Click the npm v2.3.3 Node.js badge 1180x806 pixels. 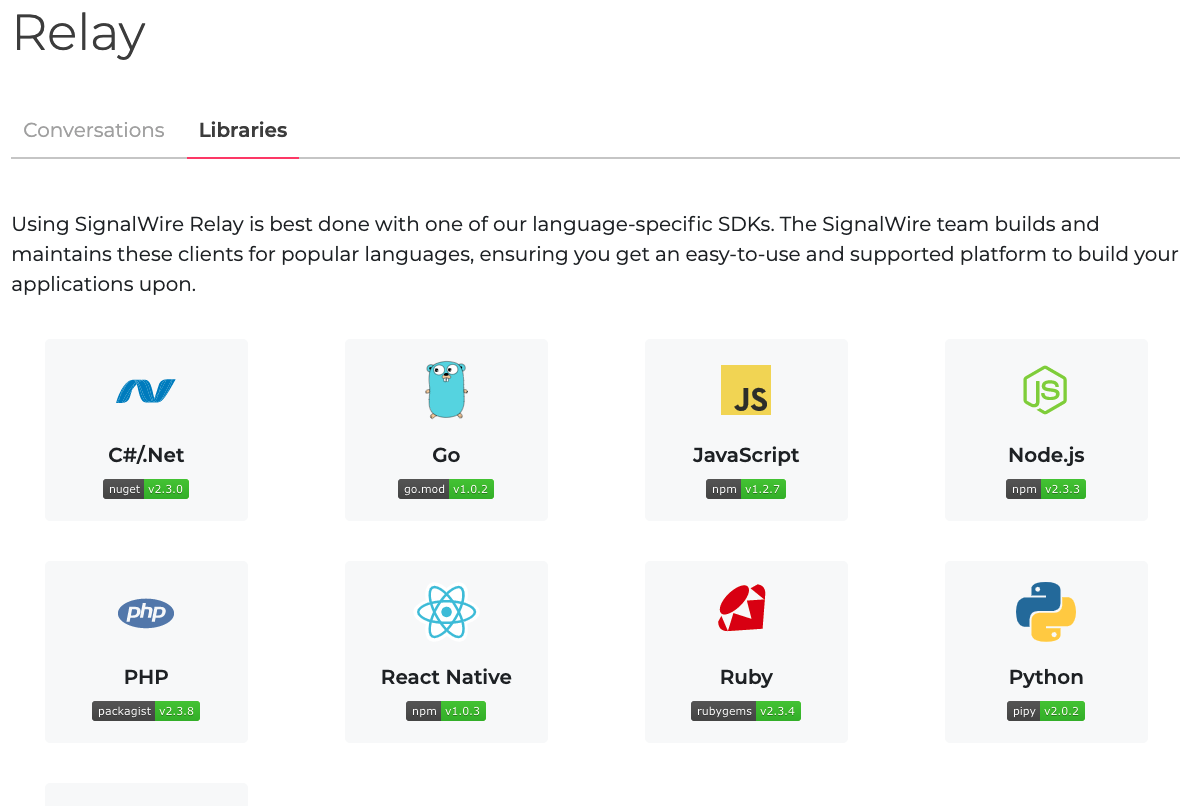click(x=1046, y=489)
